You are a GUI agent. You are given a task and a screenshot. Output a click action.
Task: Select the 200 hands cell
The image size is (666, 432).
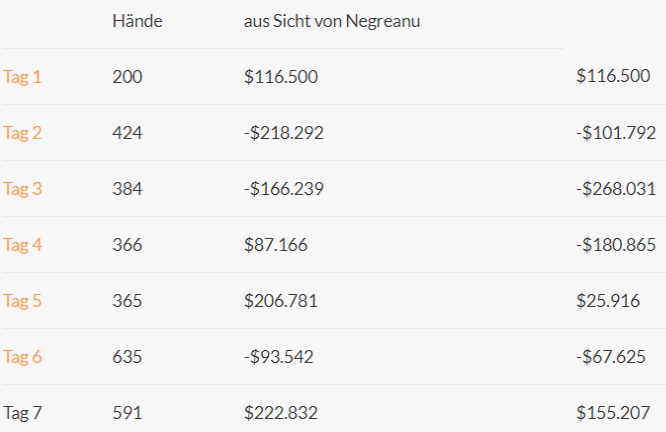point(127,76)
